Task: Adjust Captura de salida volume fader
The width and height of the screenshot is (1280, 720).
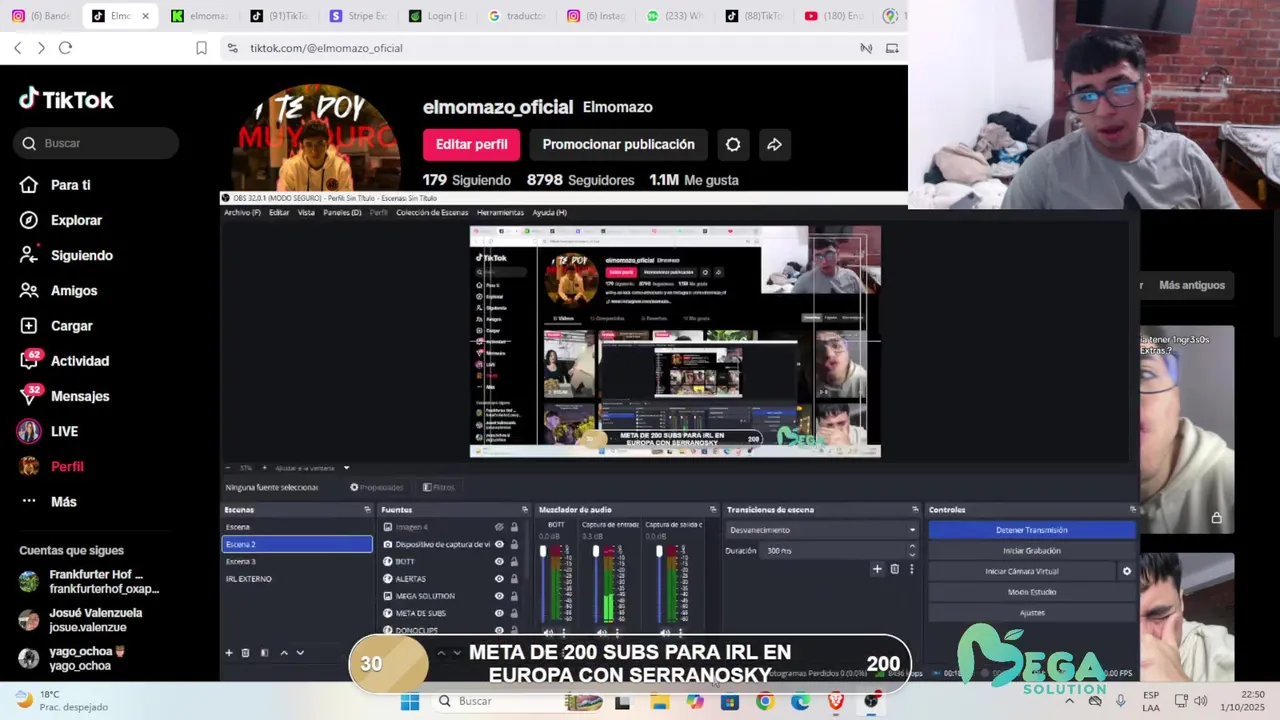Action: (659, 552)
